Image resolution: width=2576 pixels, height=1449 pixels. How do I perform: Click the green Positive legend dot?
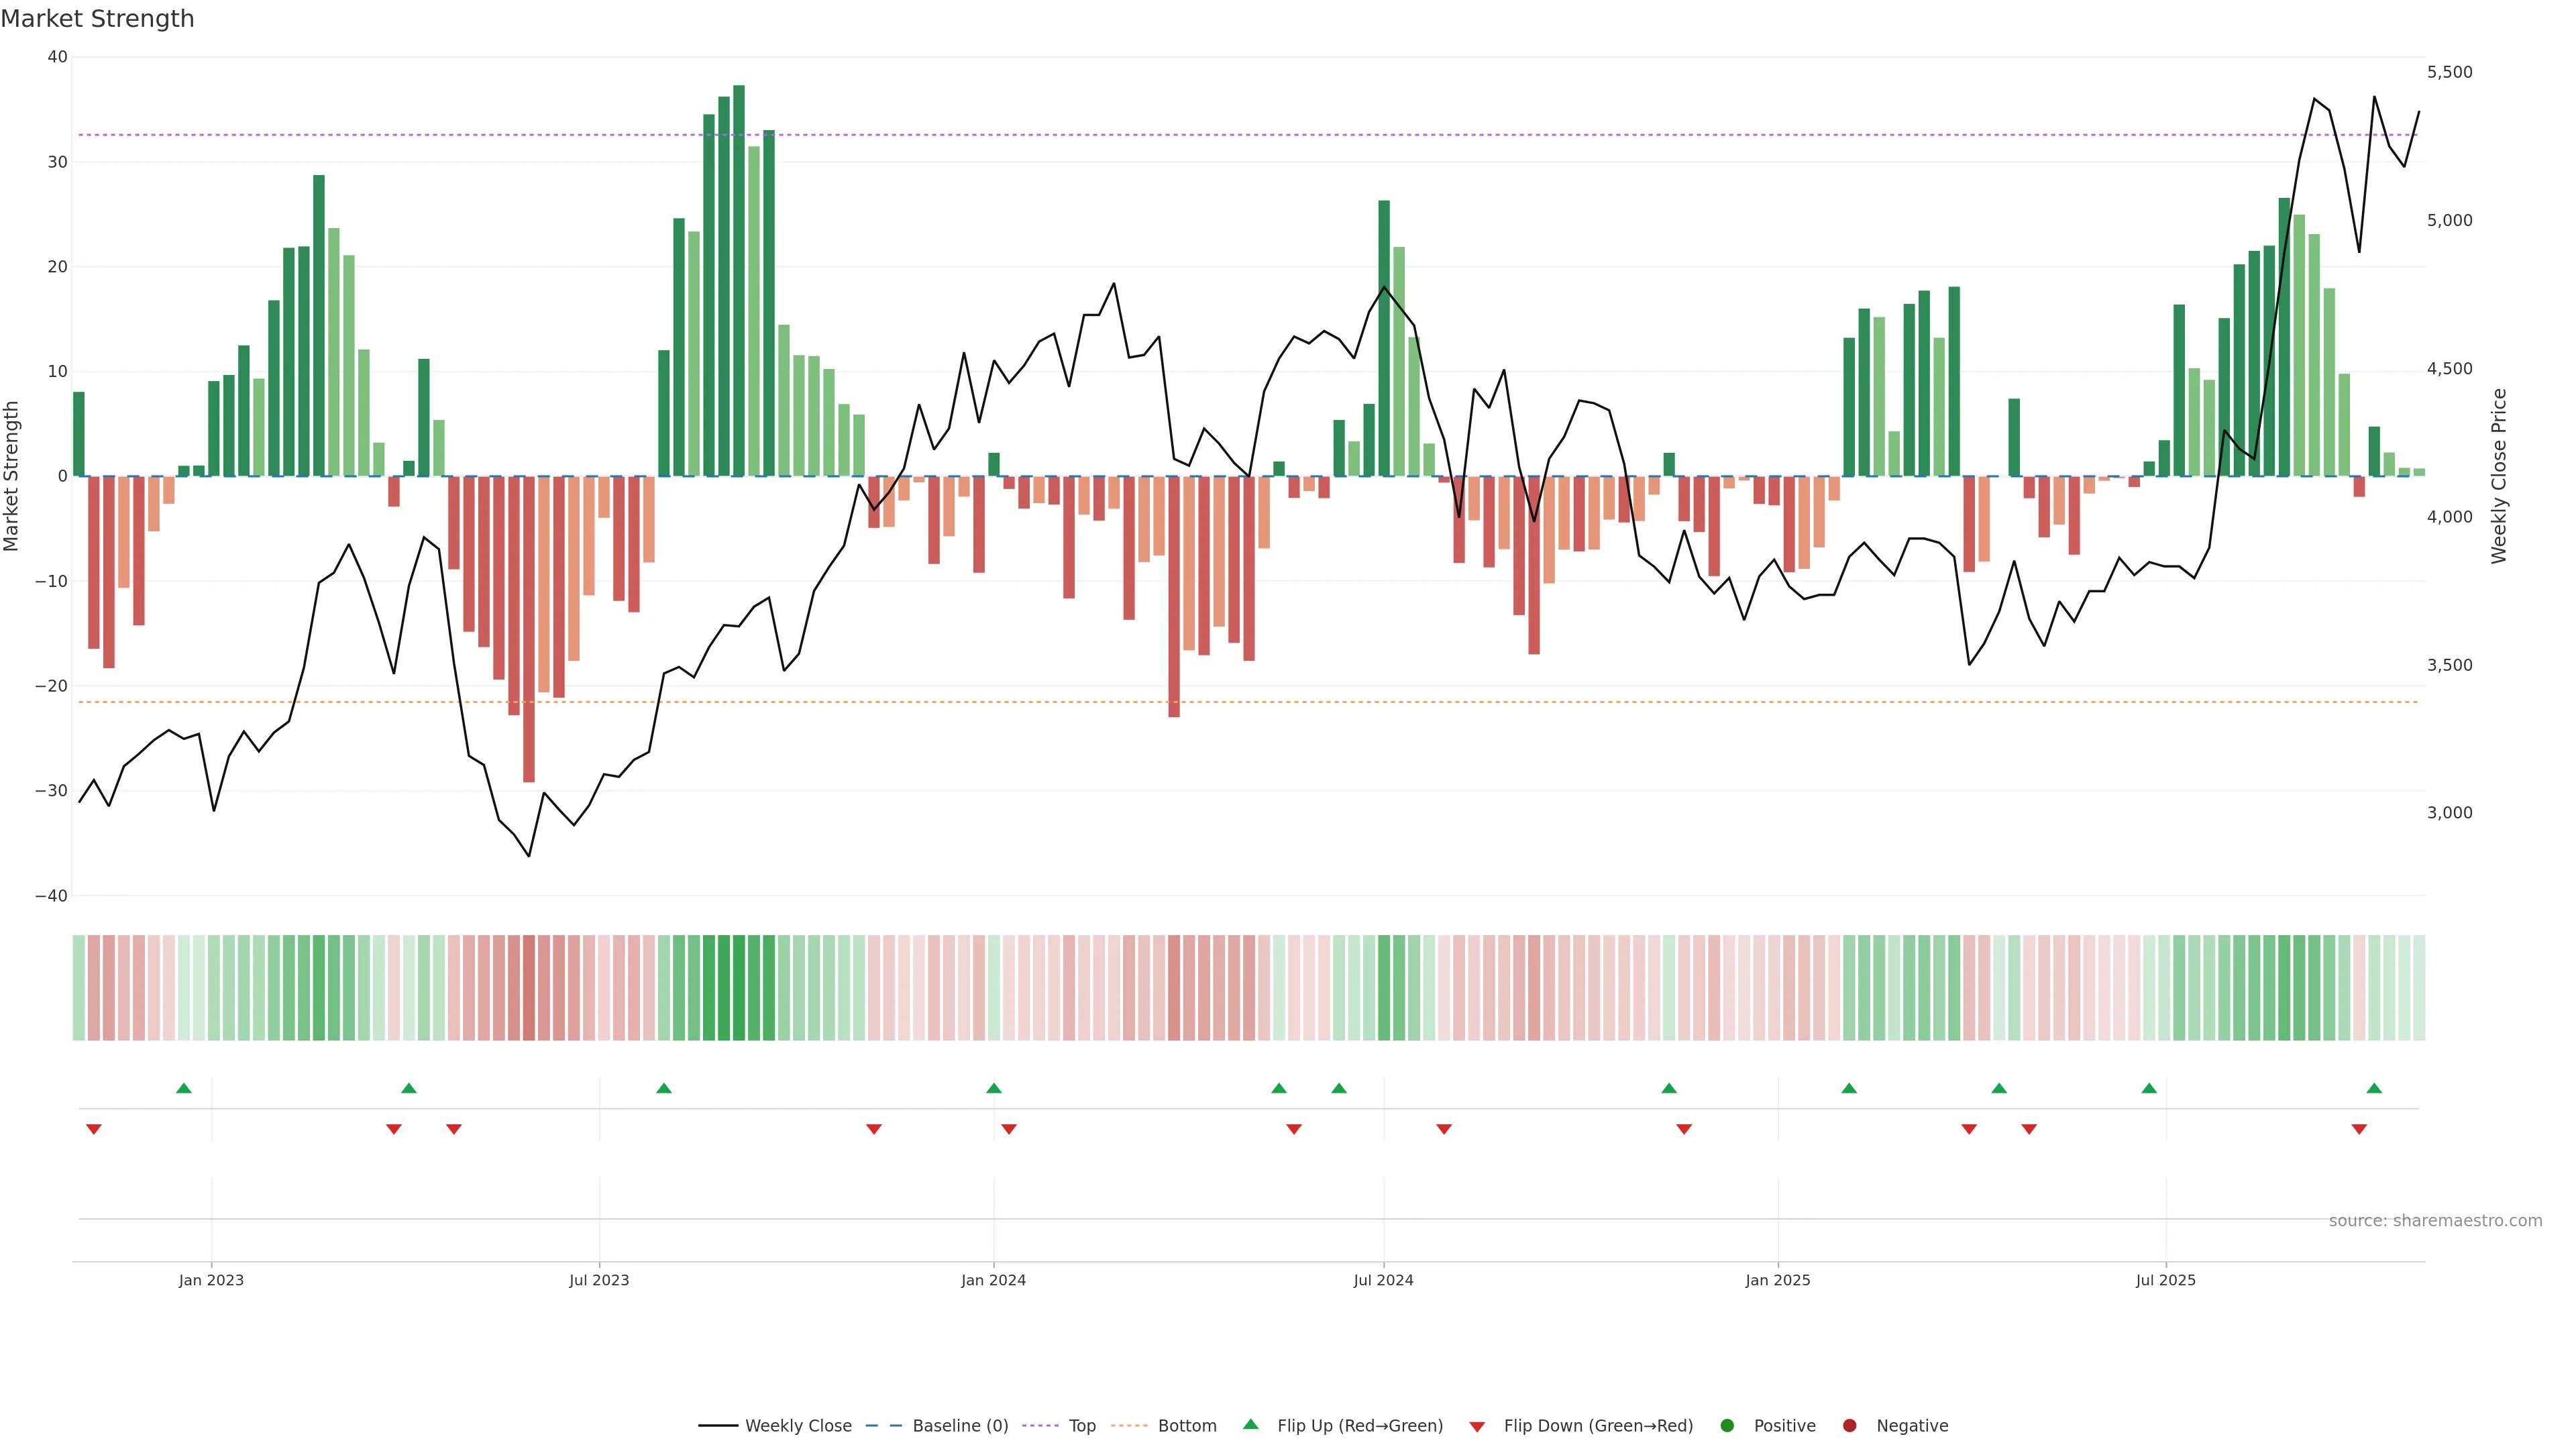(x=1727, y=1426)
